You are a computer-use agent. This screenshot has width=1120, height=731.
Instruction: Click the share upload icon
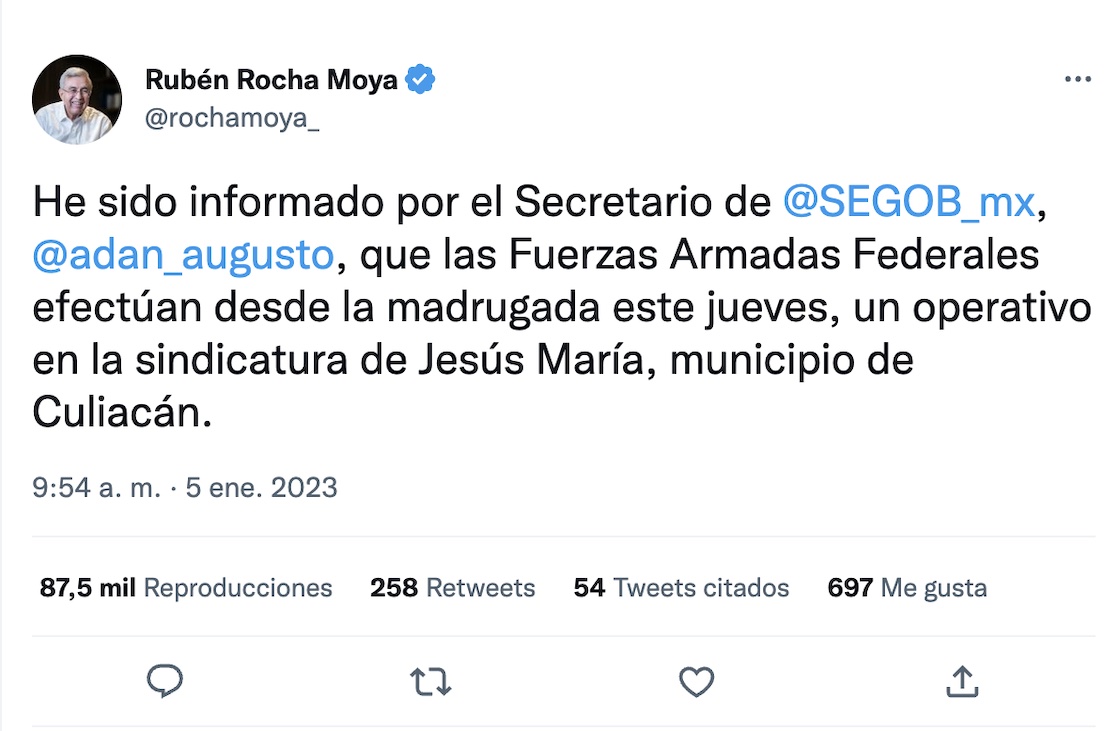961,682
